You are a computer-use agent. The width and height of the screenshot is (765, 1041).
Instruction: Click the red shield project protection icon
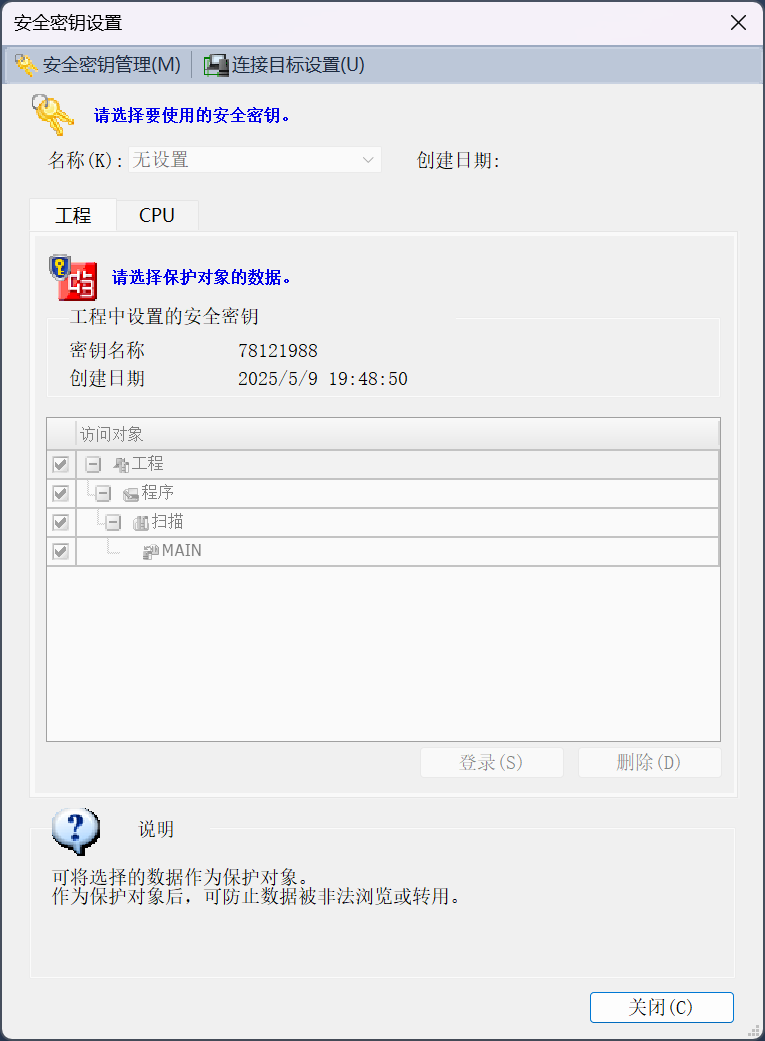pos(73,278)
